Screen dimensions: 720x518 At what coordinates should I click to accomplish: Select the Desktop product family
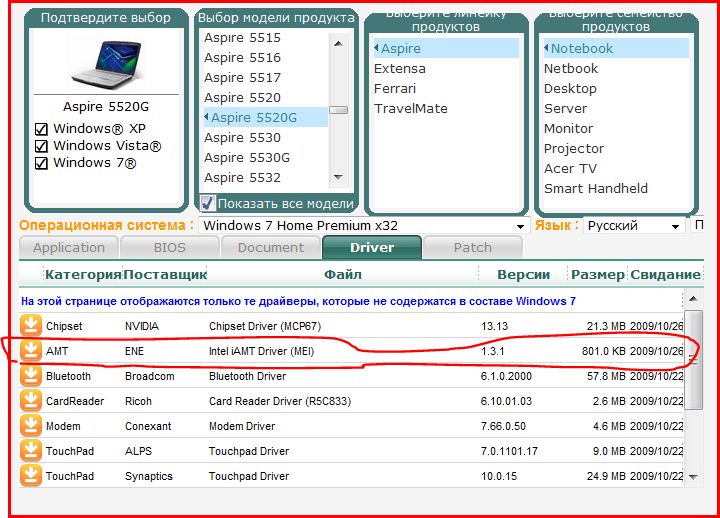(x=570, y=88)
